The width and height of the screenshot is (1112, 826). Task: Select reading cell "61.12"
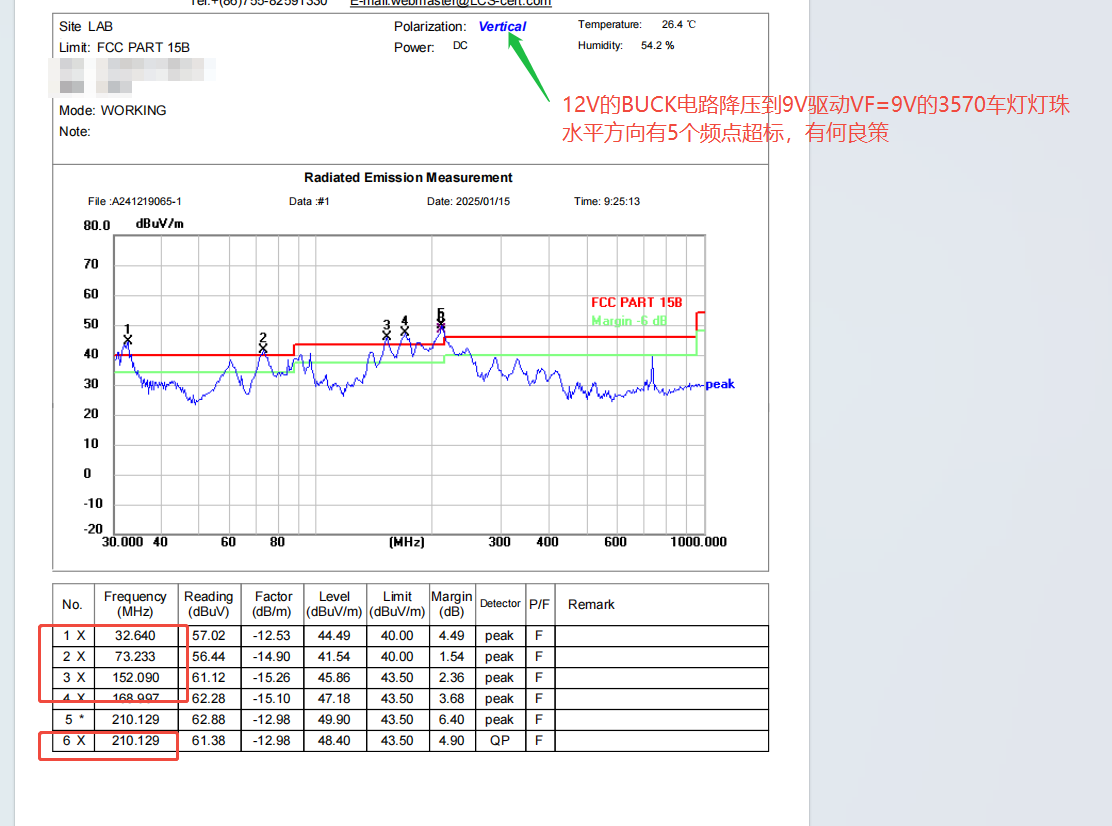(x=208, y=678)
